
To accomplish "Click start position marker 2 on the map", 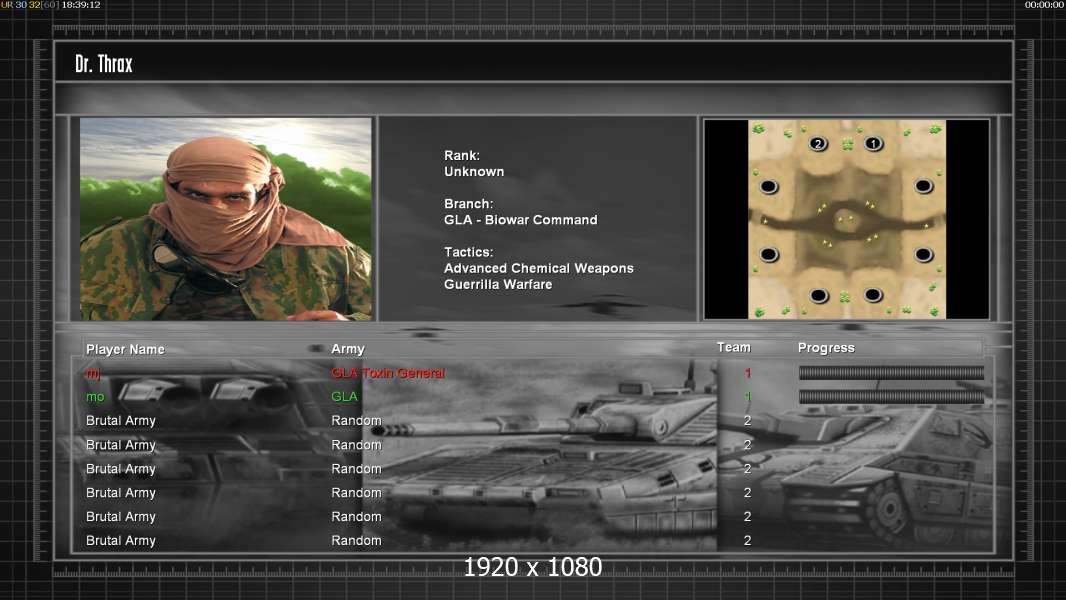I will coord(818,143).
